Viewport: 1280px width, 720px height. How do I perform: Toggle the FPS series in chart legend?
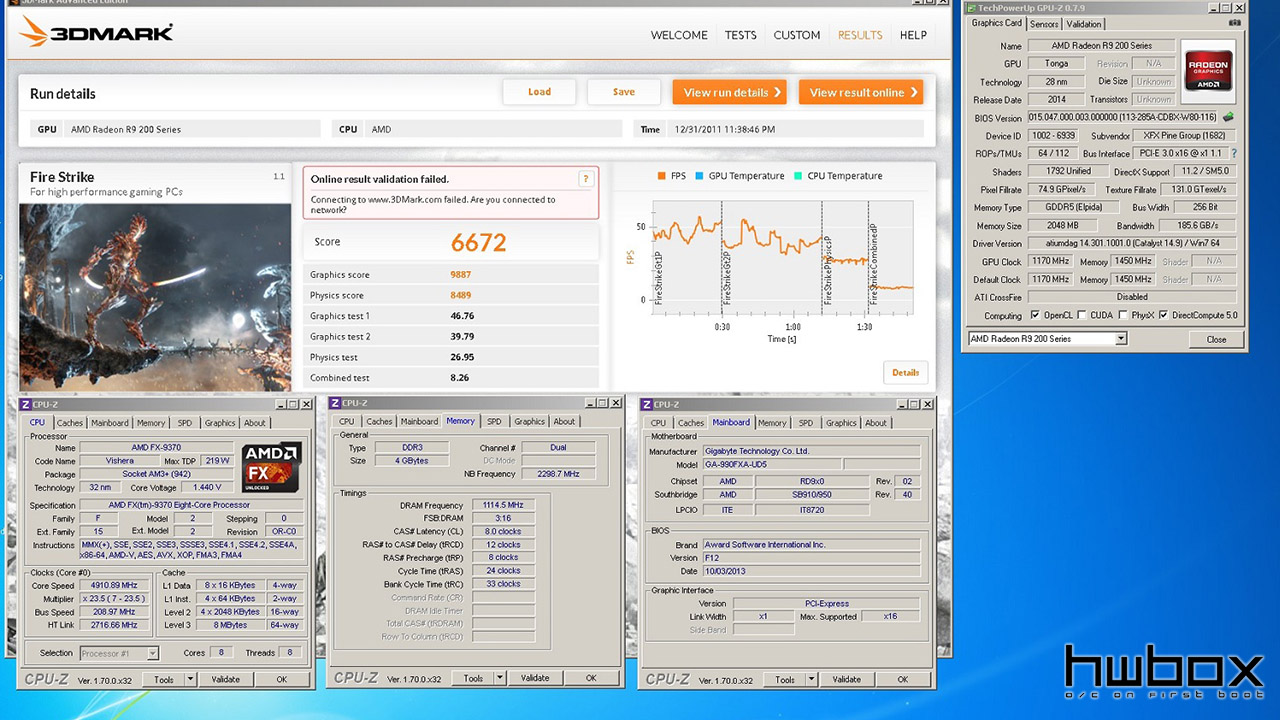tap(672, 176)
